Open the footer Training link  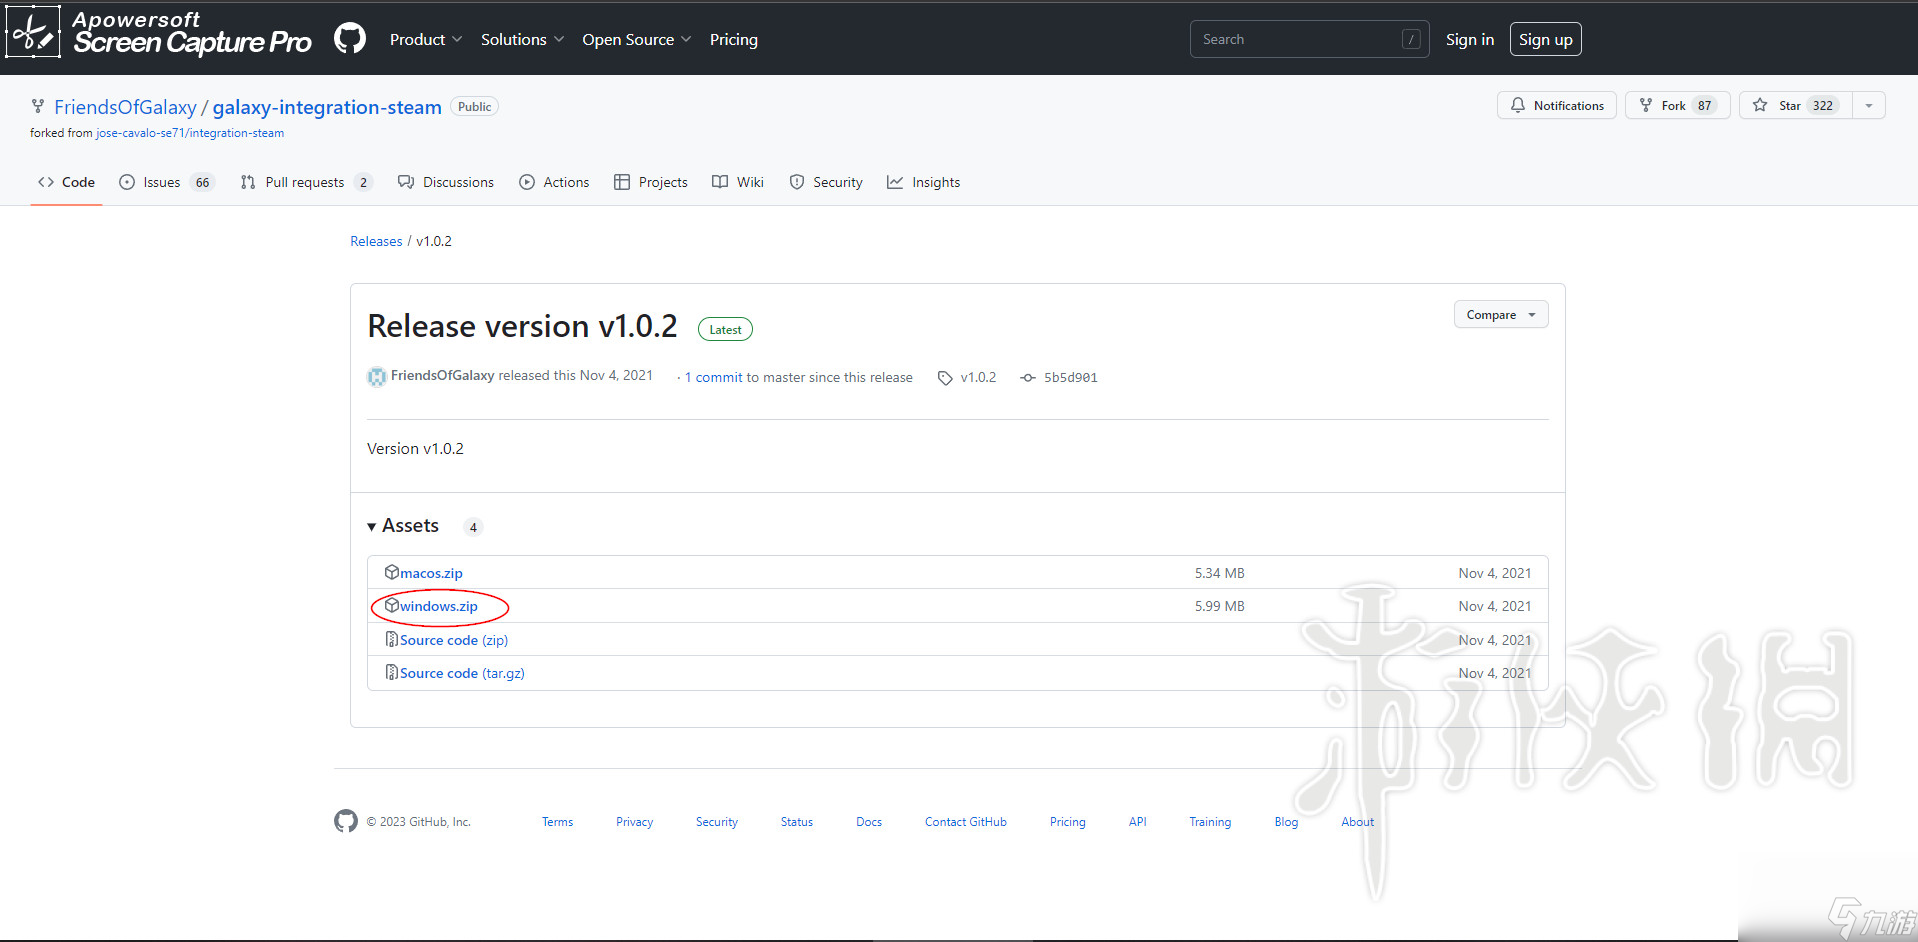[x=1210, y=822]
